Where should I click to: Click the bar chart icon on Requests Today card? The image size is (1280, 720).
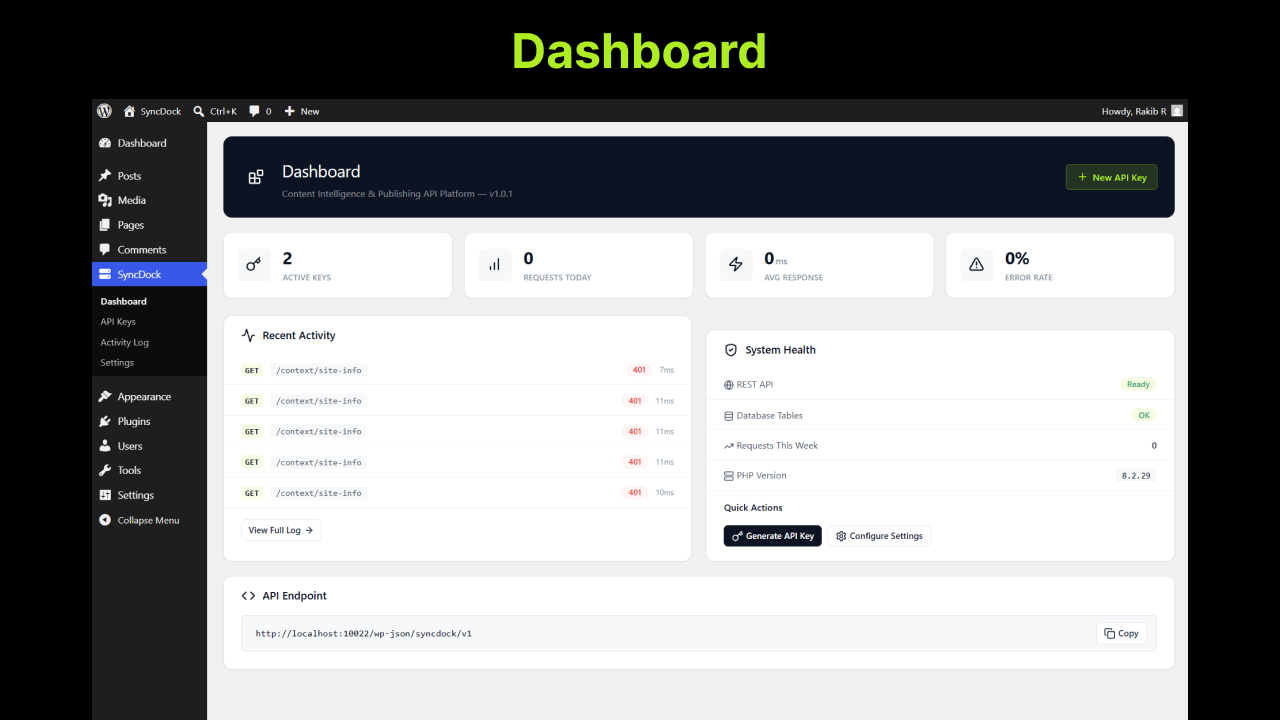(495, 265)
